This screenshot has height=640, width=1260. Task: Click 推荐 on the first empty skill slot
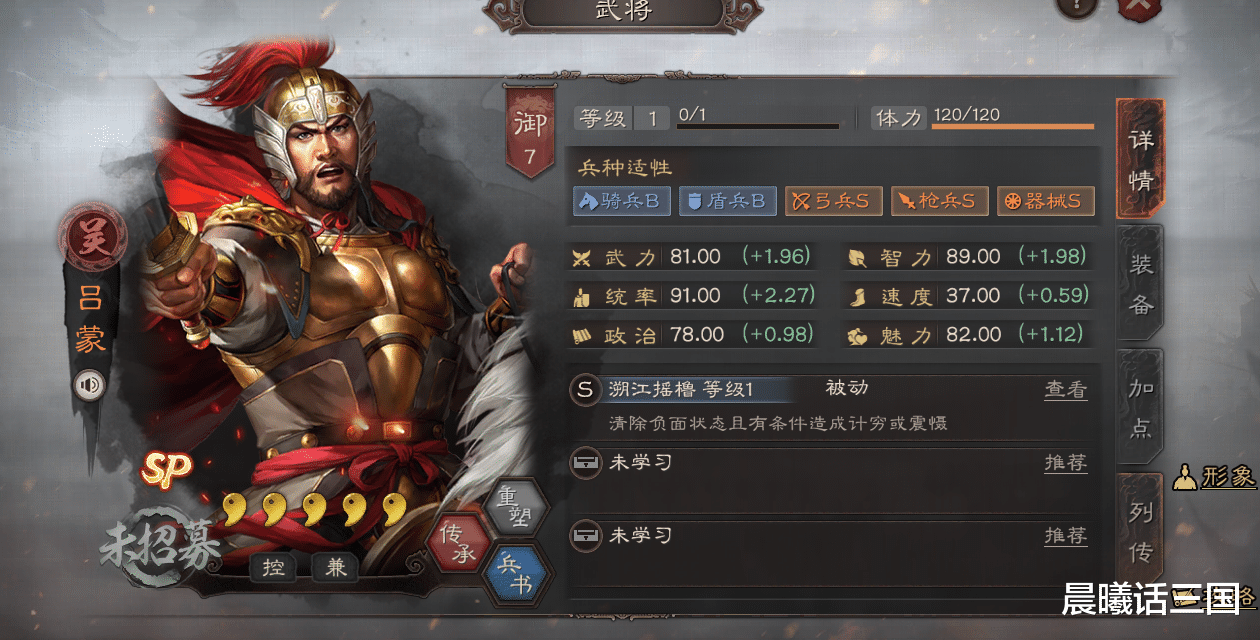(x=1066, y=463)
